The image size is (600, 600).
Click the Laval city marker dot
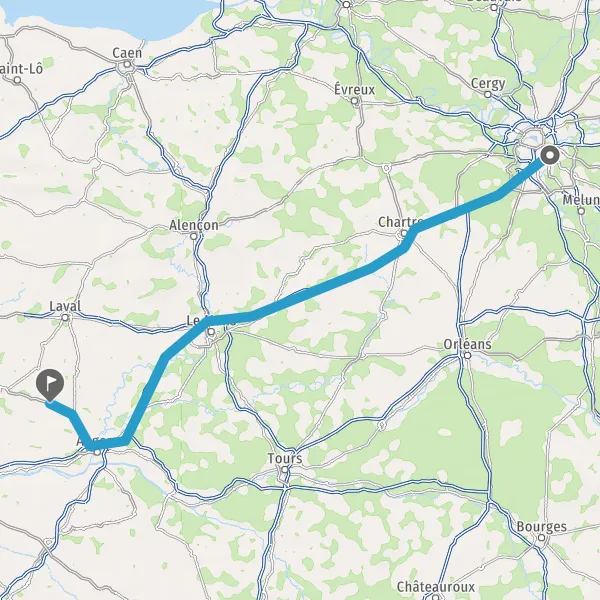(x=65, y=317)
